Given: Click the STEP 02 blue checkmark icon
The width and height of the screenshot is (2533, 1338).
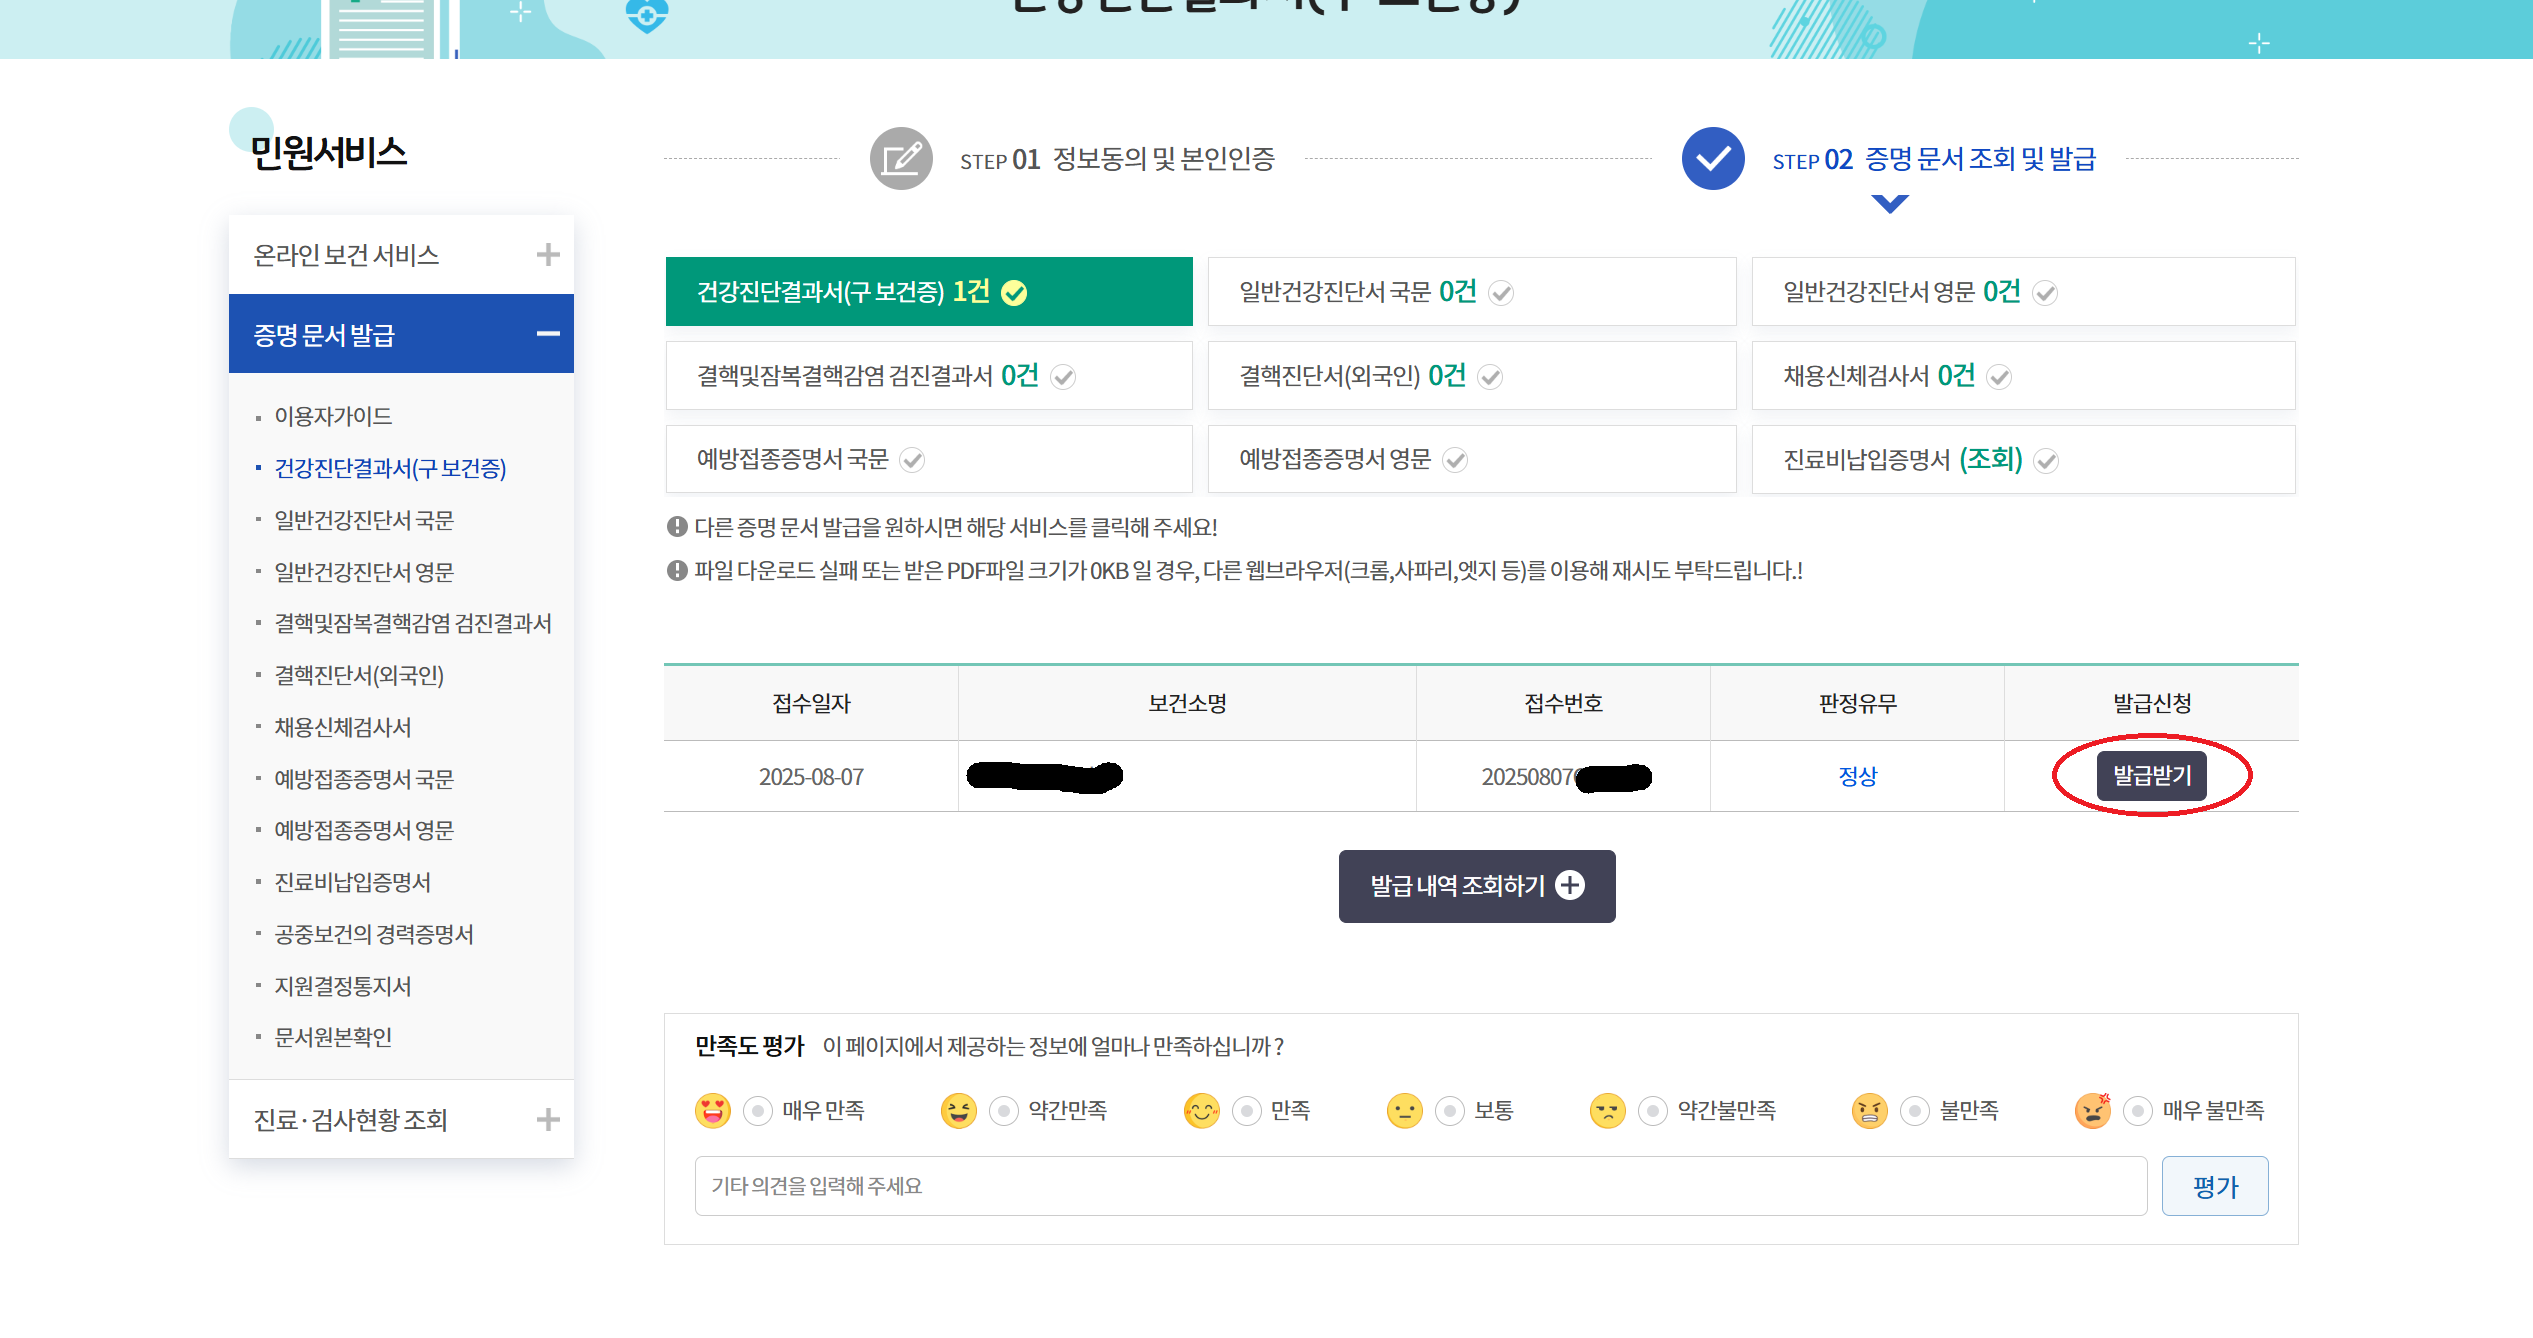Looking at the screenshot, I should coord(1712,158).
